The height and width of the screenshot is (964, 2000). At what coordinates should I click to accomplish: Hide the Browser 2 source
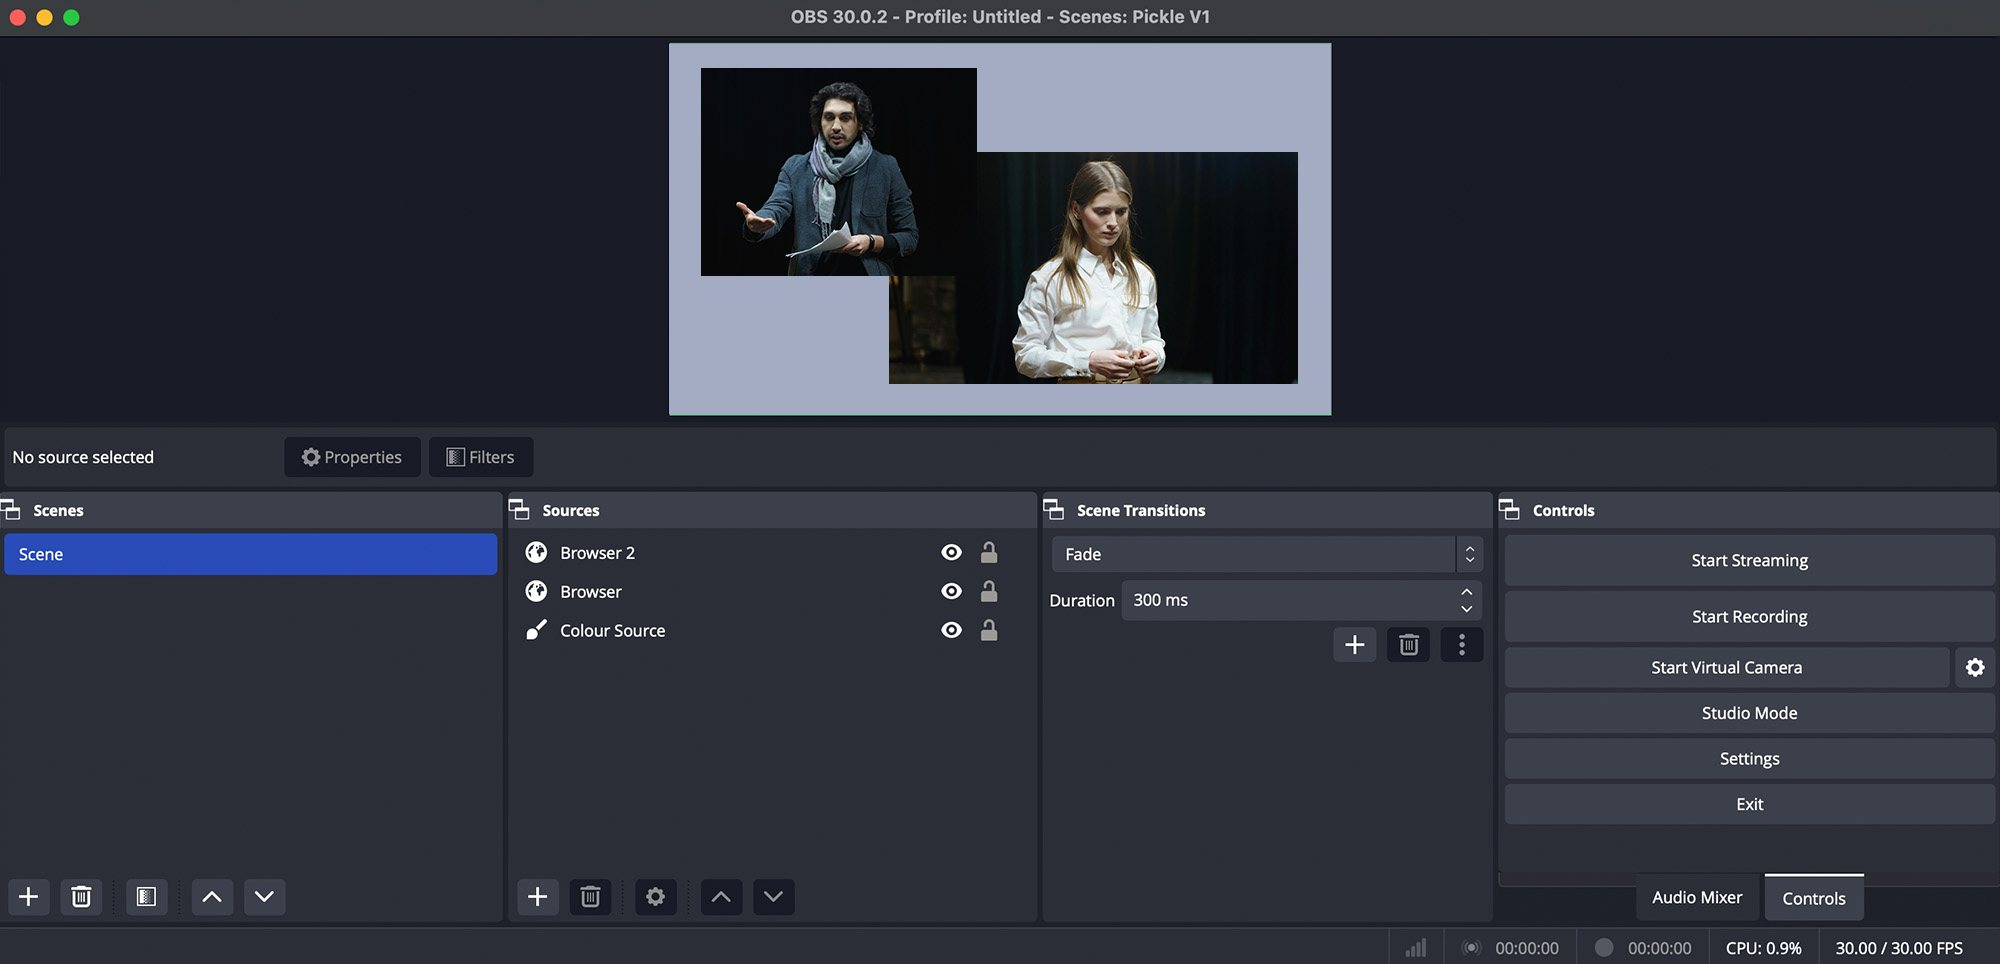pos(951,553)
